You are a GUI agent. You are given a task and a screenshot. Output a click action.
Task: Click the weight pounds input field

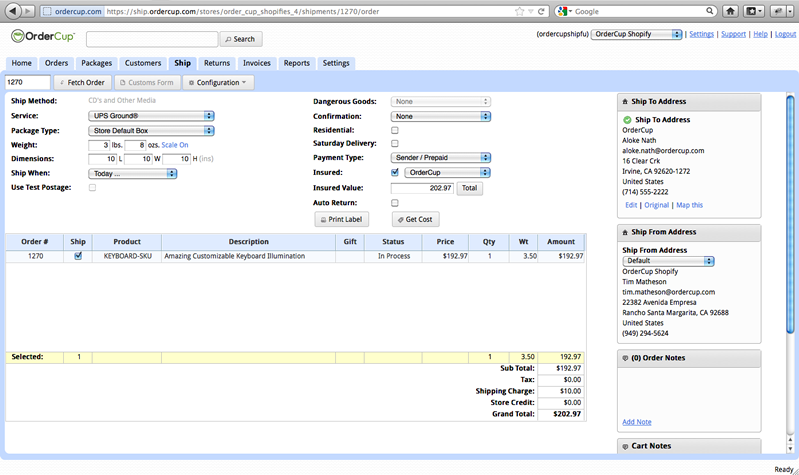pyautogui.click(x=99, y=145)
